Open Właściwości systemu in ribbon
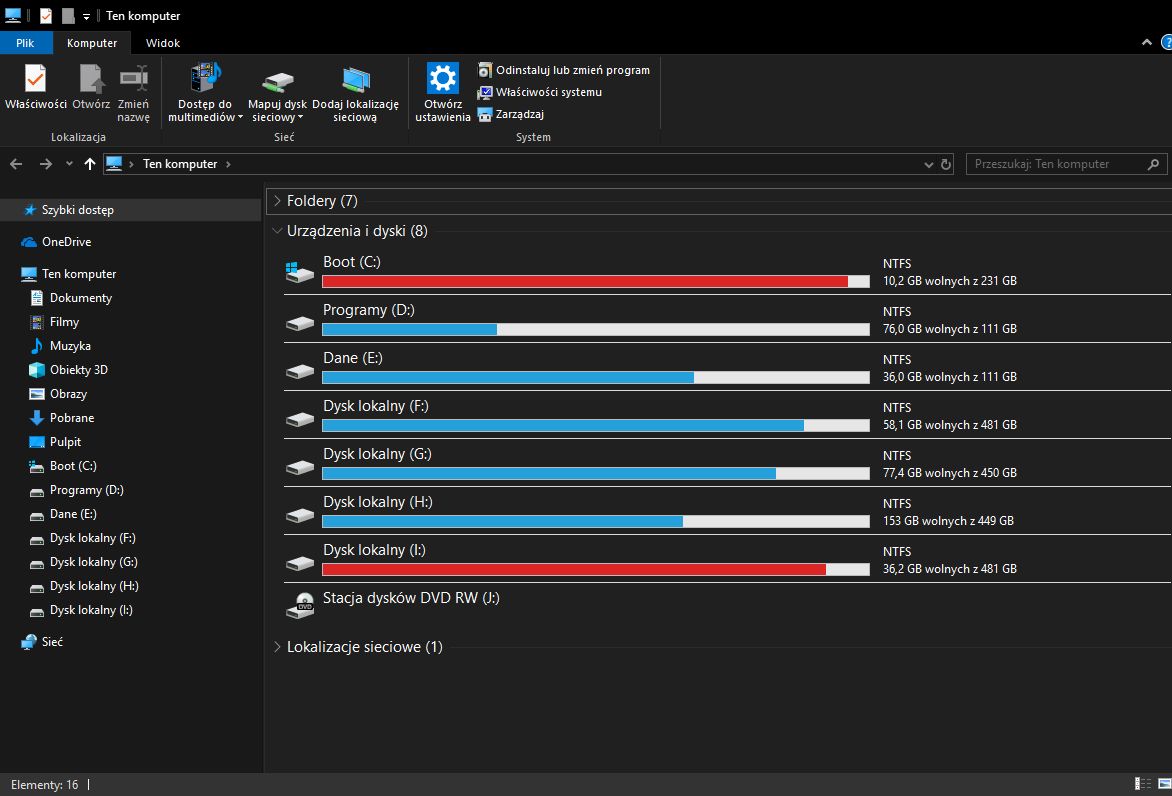 (x=548, y=92)
